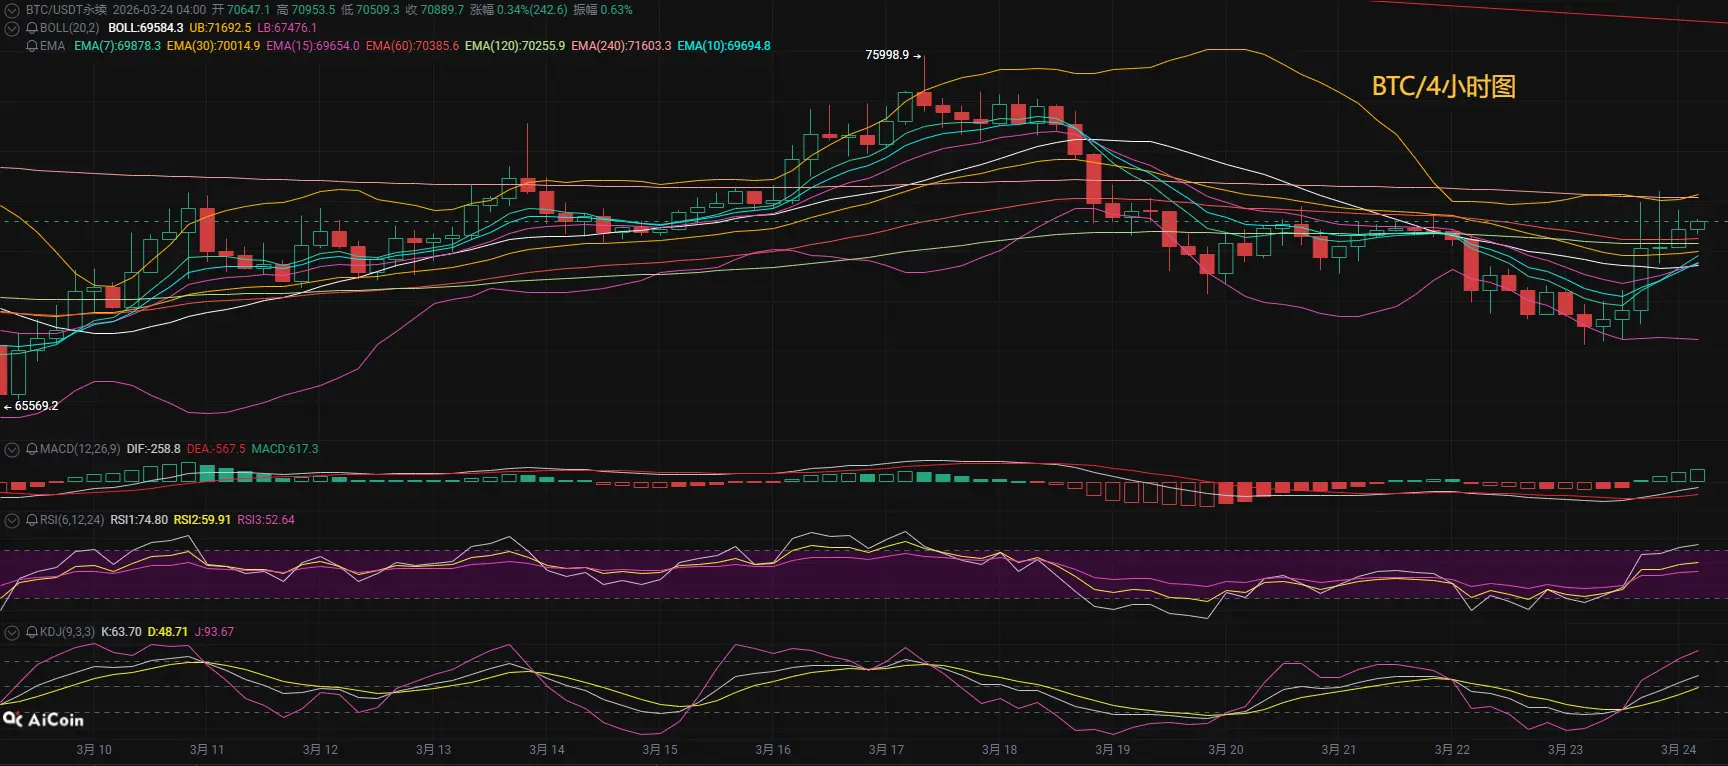Select the EMA(120):70255.9 value
This screenshot has height=766, width=1728.
515,46
